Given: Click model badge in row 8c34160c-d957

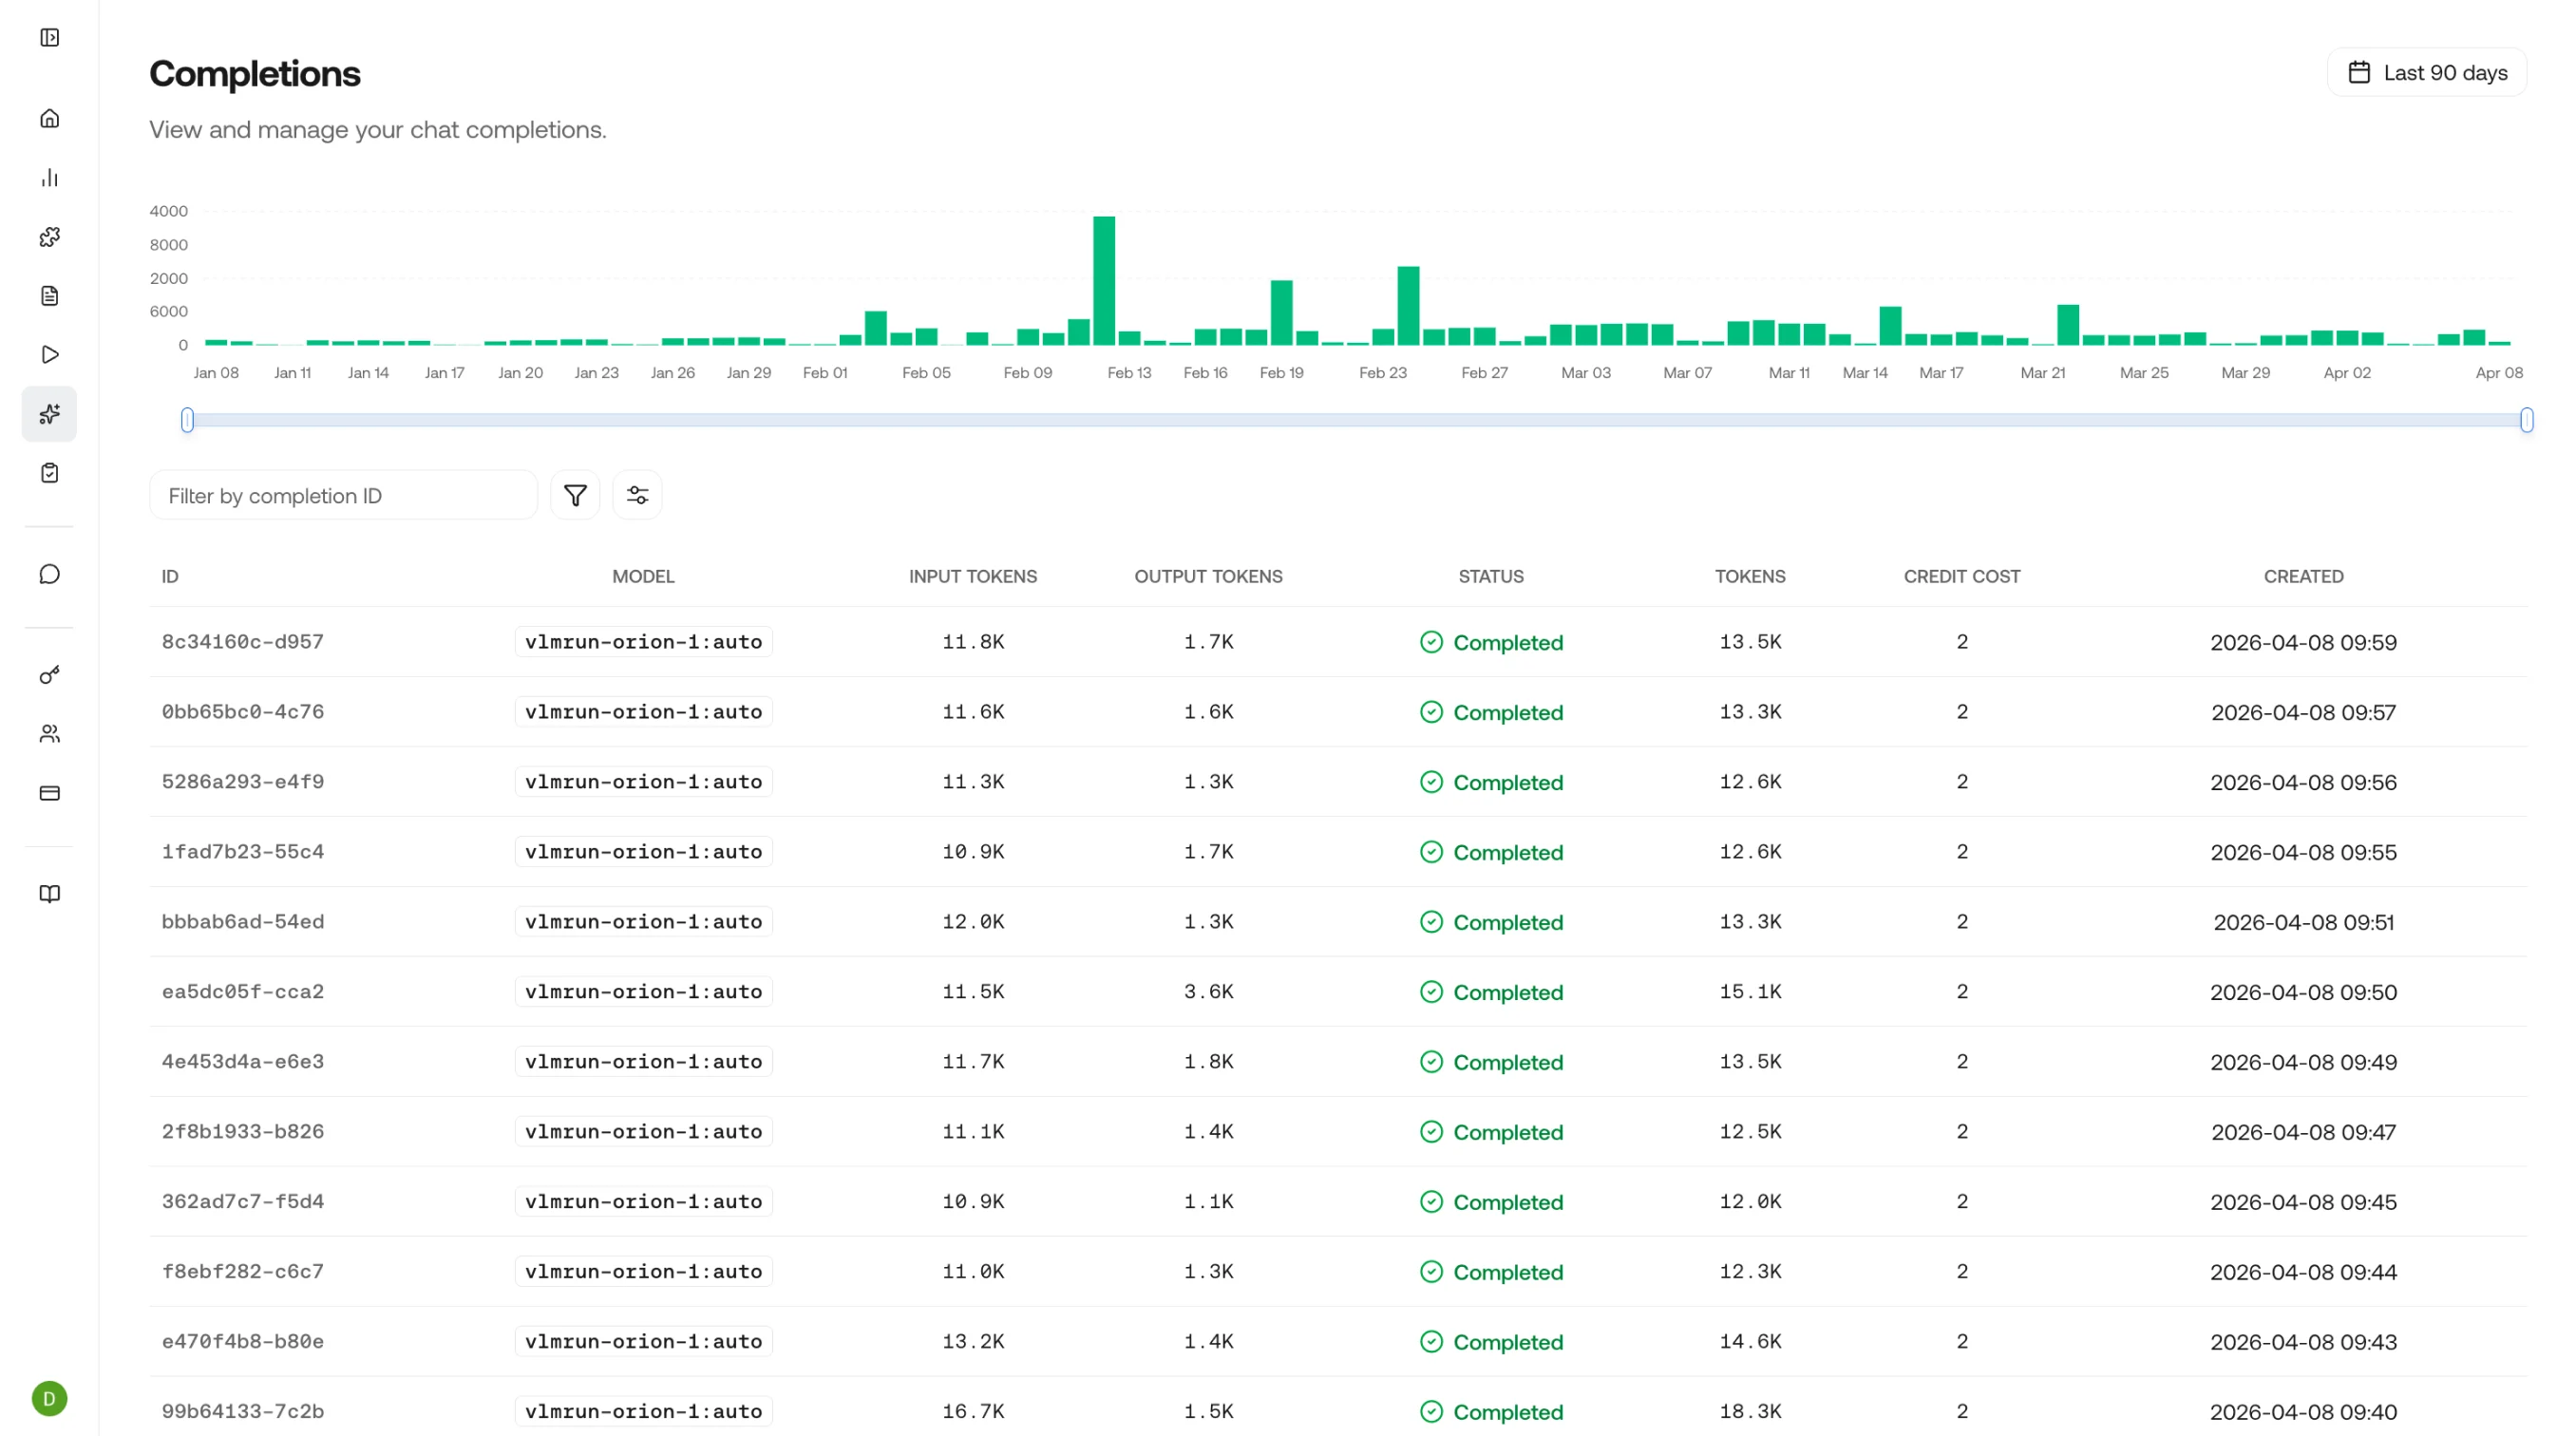Looking at the screenshot, I should point(643,642).
